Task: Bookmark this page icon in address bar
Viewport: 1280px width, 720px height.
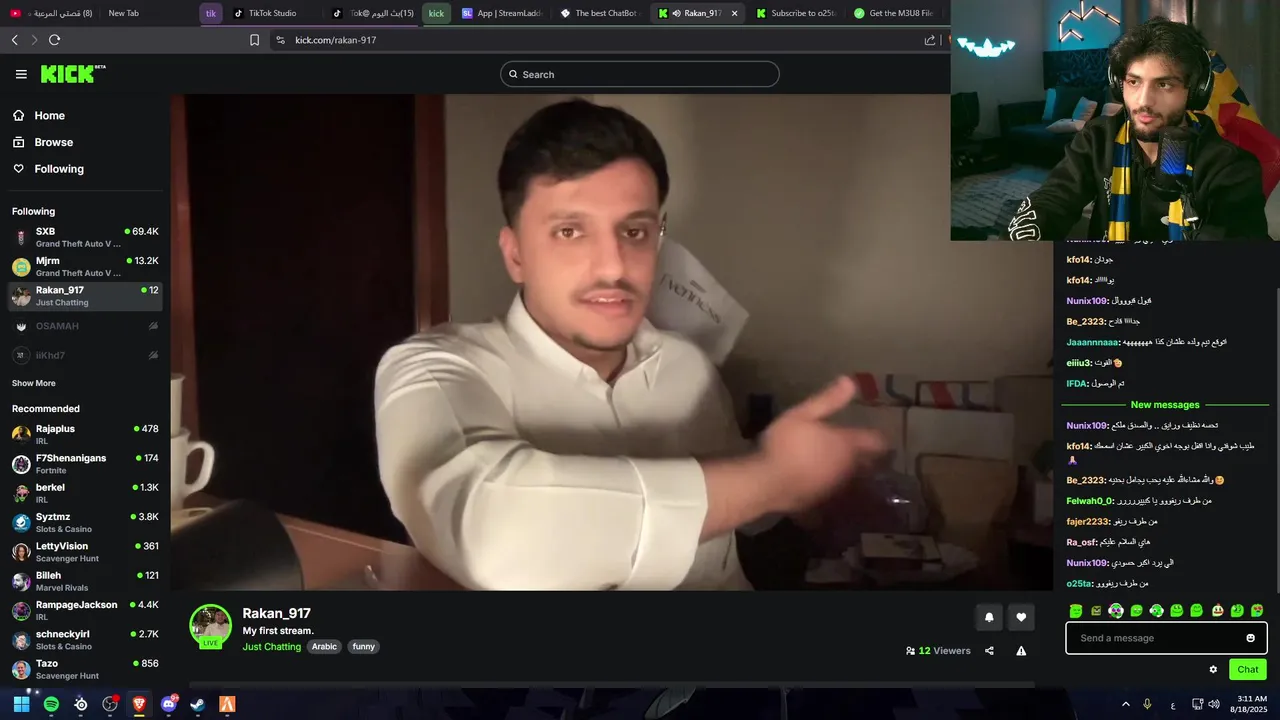Action: 254,40
